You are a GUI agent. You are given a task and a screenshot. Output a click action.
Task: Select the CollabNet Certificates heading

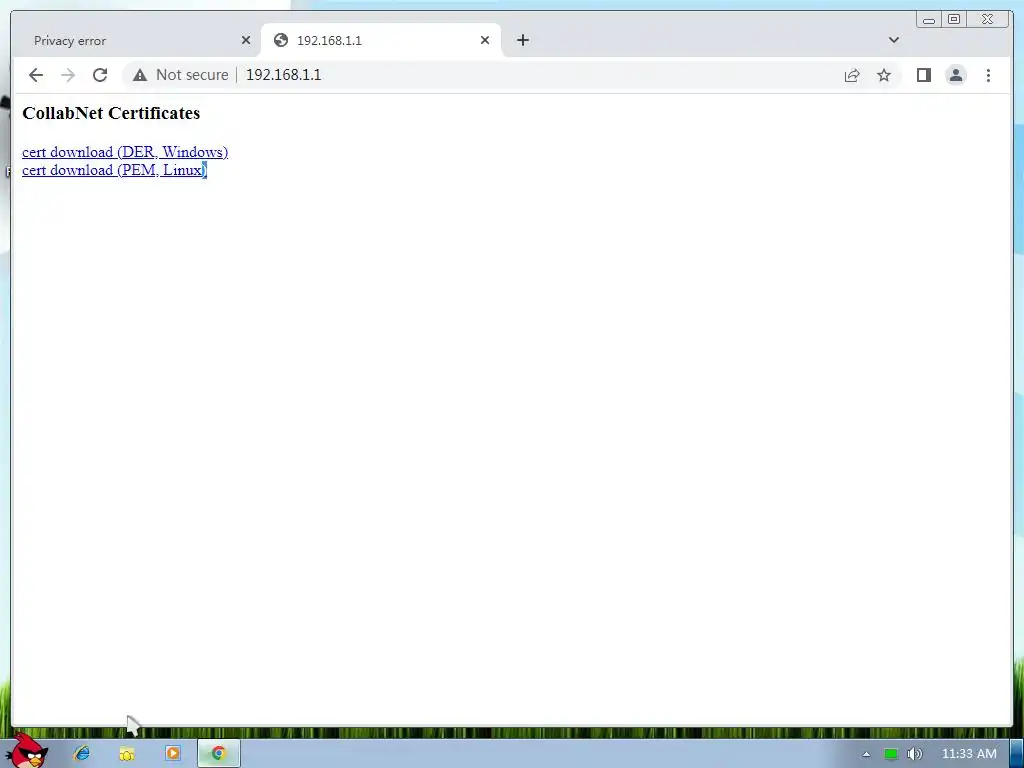coord(111,113)
